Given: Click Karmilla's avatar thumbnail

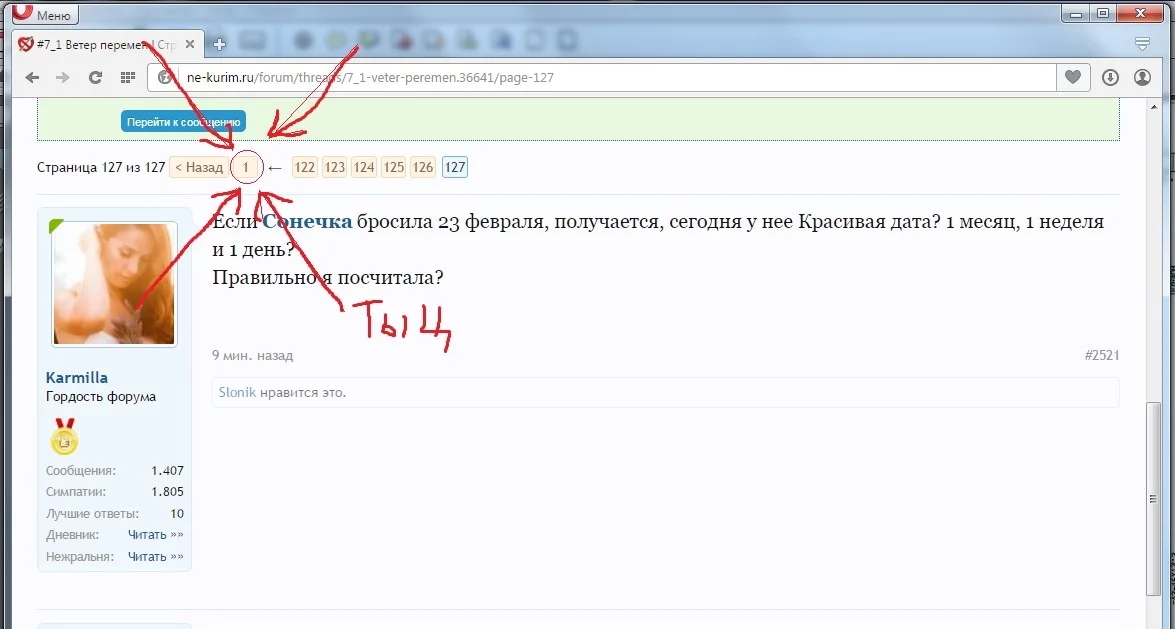Looking at the screenshot, I should point(113,283).
